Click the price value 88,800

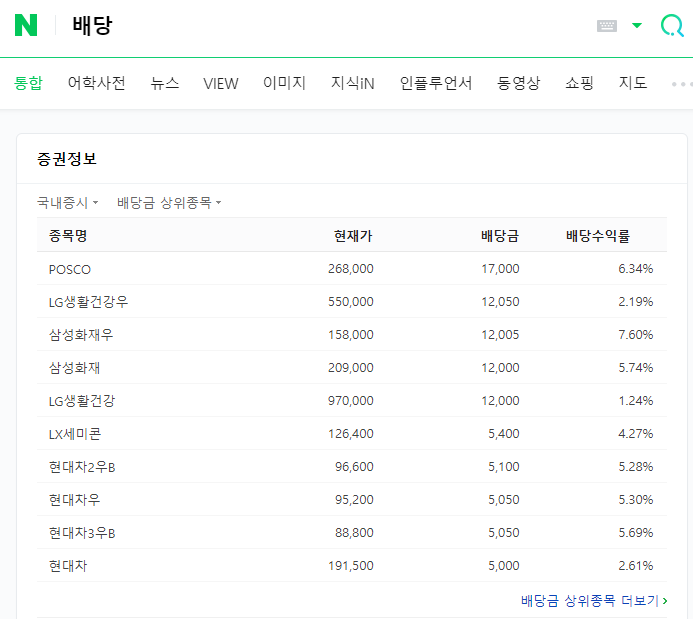[354, 533]
